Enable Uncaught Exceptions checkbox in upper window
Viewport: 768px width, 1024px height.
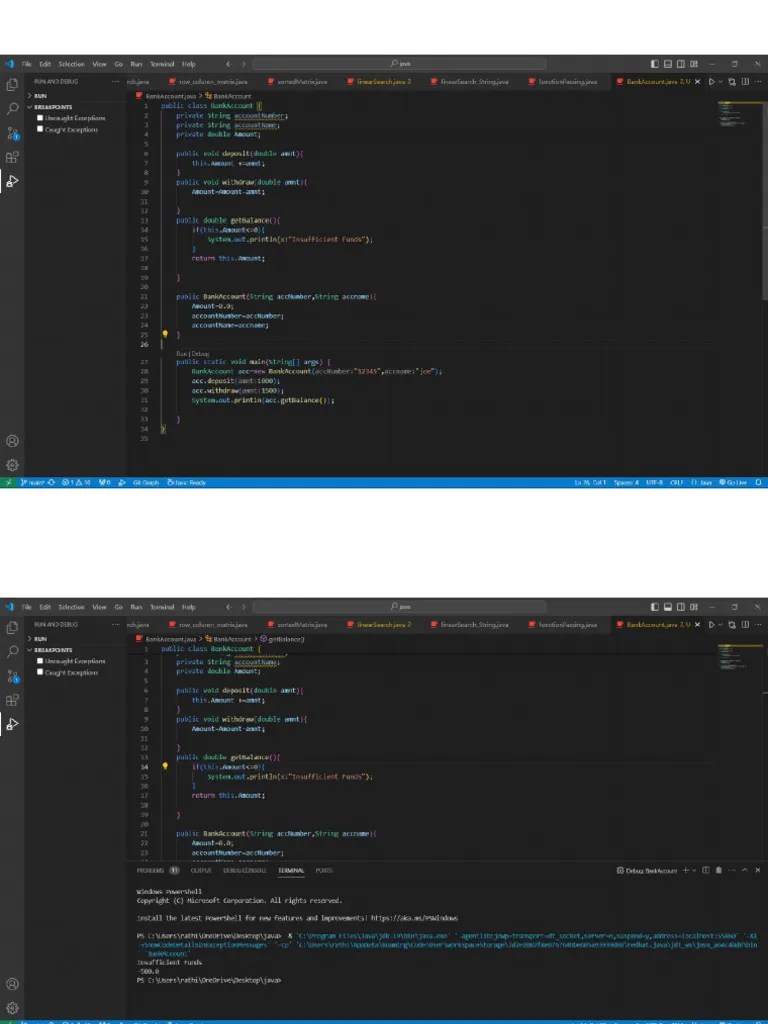(x=40, y=118)
